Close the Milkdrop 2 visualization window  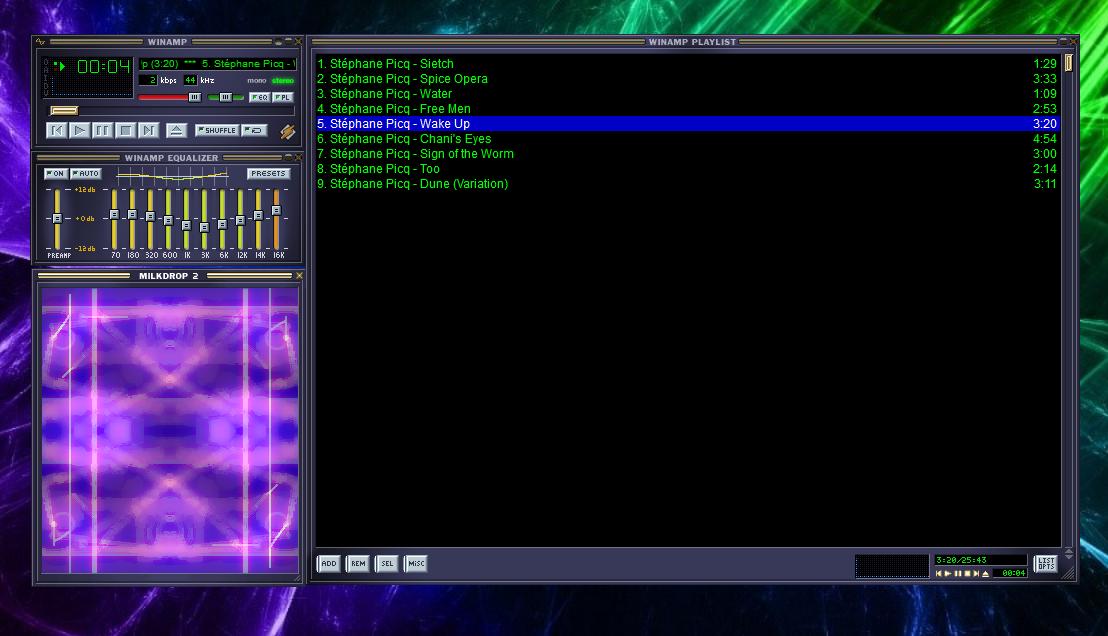point(299,276)
